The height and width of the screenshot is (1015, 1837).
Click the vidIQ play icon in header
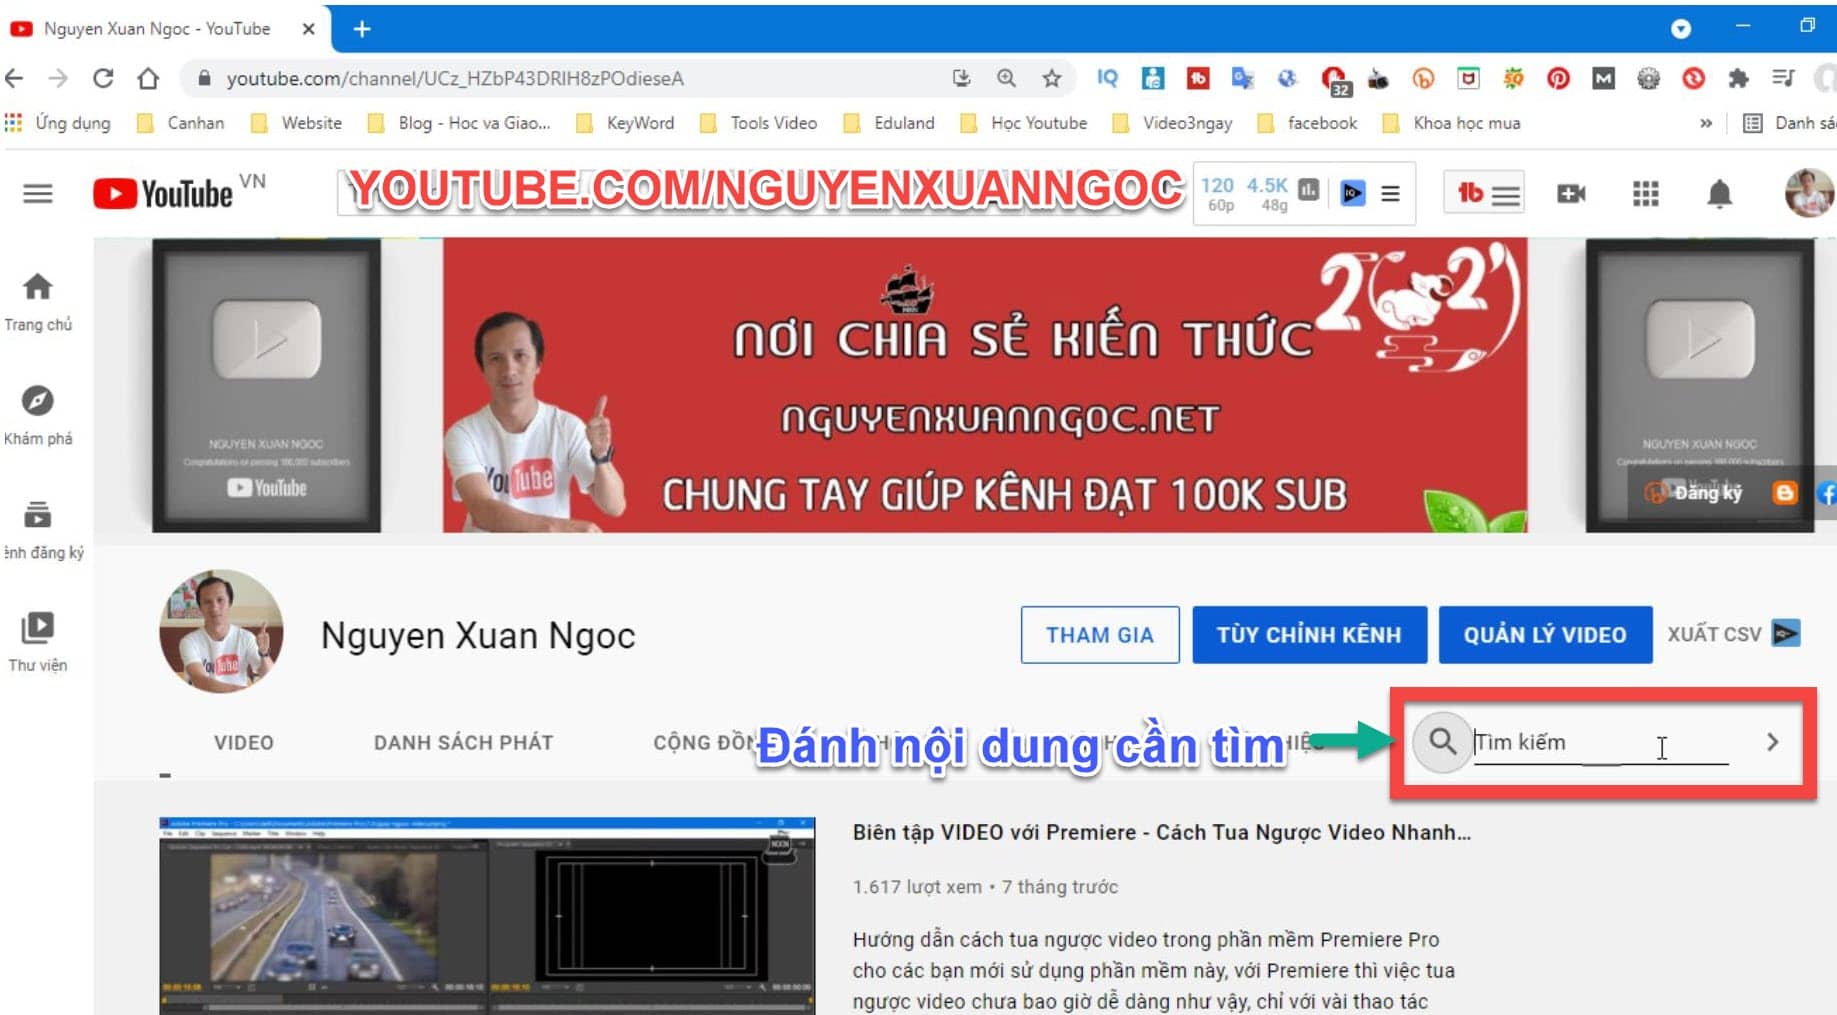click(x=1353, y=193)
